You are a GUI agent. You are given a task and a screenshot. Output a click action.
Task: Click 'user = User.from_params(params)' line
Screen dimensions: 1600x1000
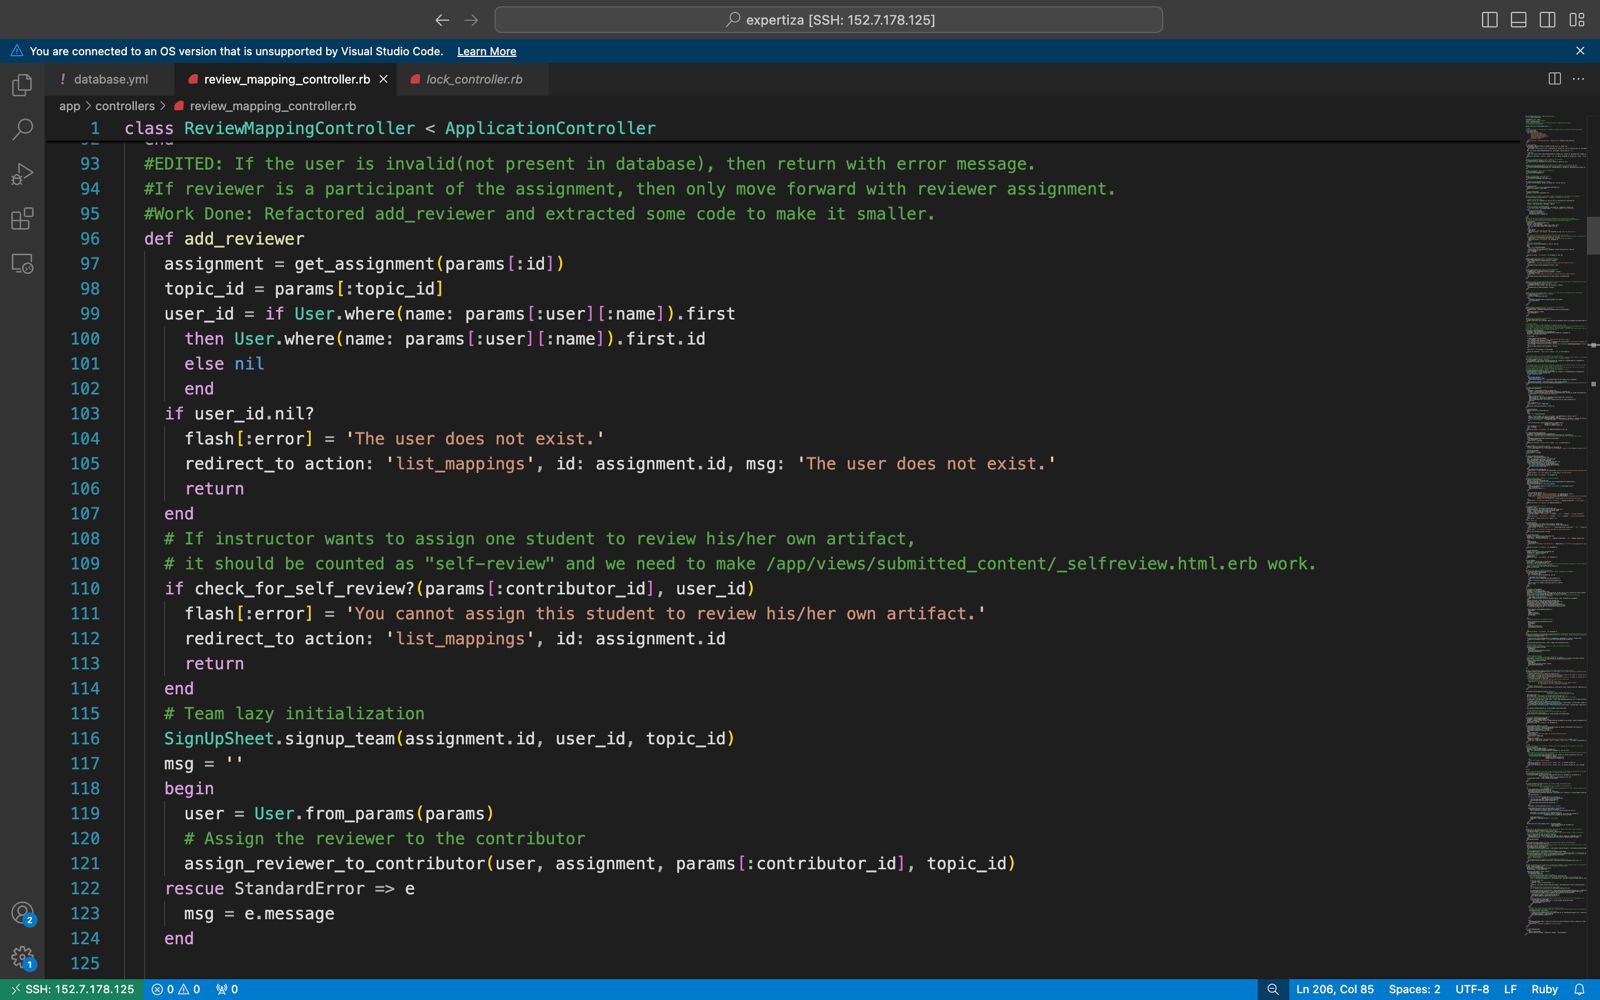click(339, 814)
